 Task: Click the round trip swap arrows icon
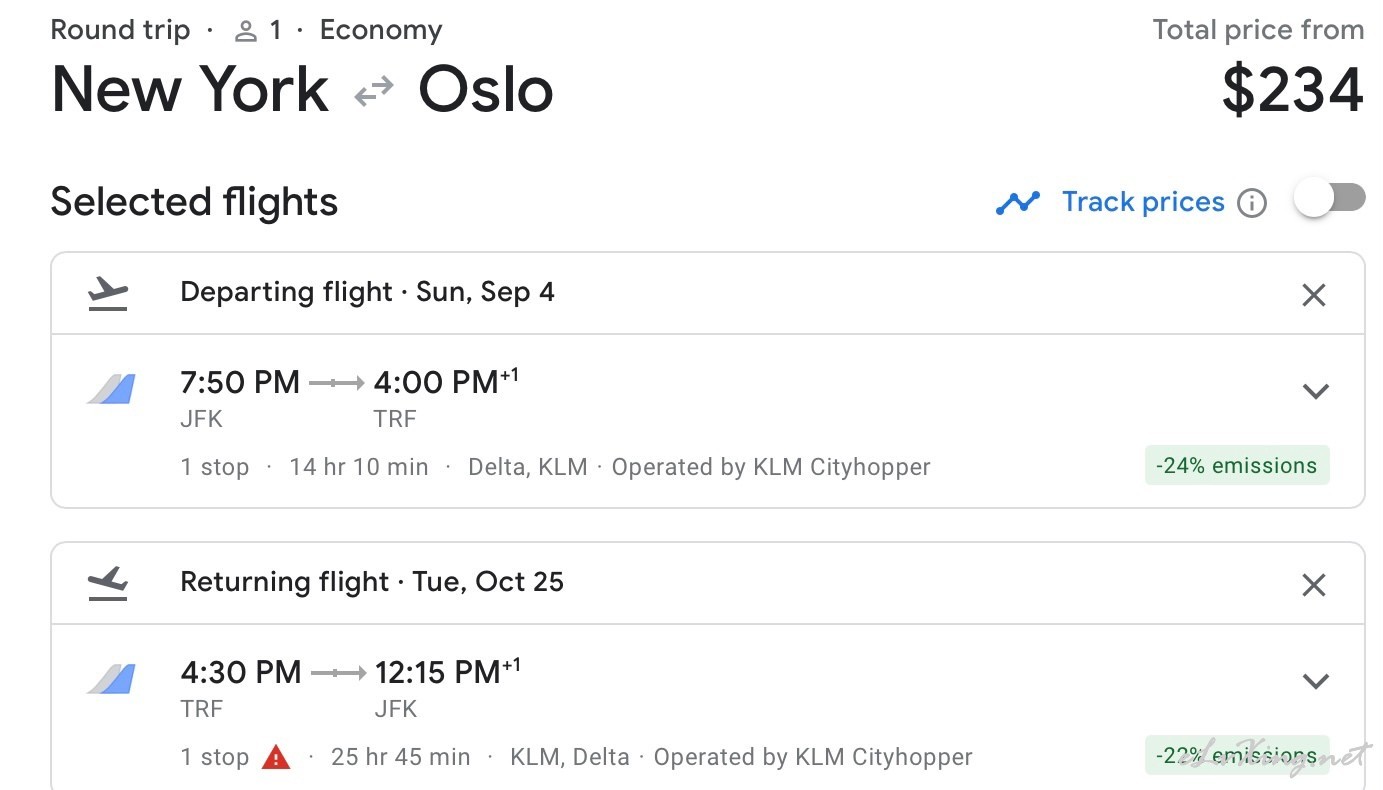(374, 93)
